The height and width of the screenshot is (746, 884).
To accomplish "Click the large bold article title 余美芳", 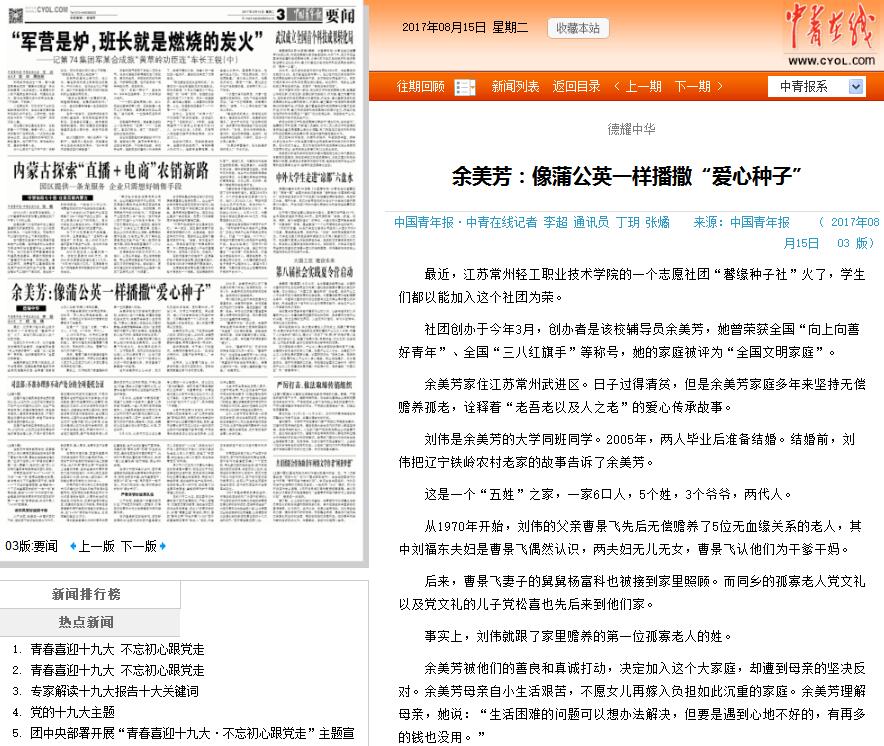I will point(626,176).
